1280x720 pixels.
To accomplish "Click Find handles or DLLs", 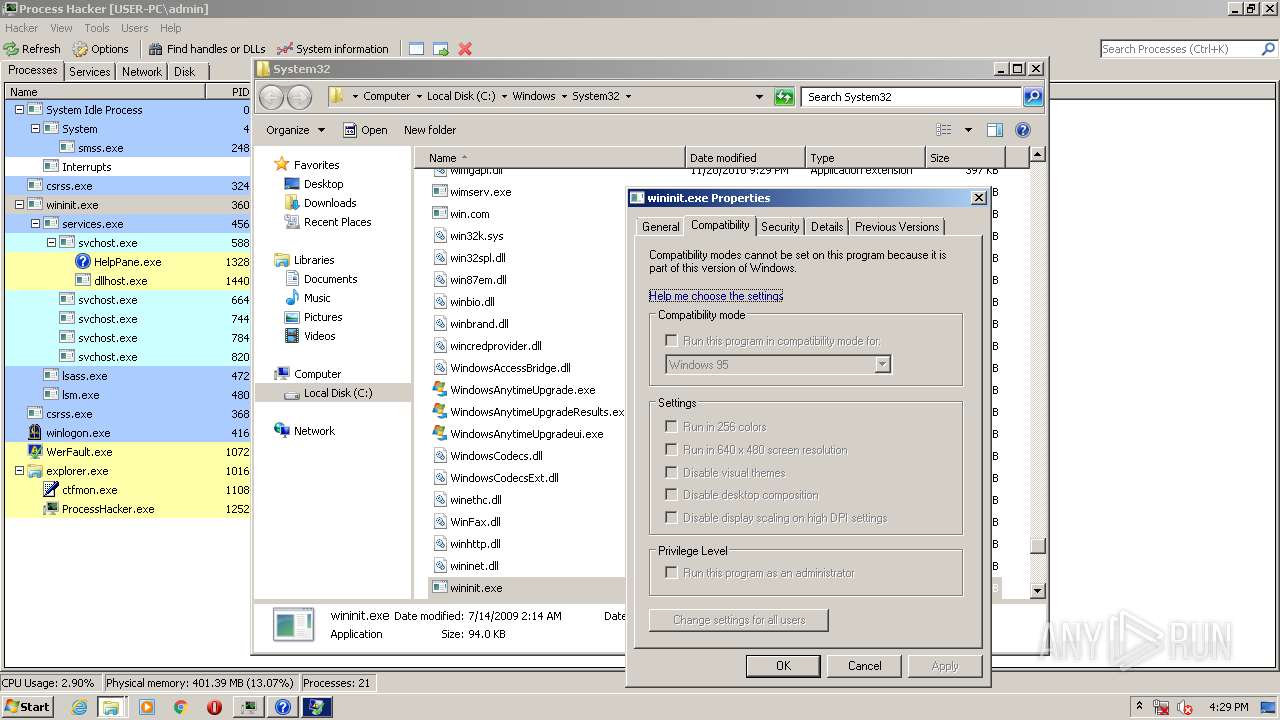I will point(207,49).
